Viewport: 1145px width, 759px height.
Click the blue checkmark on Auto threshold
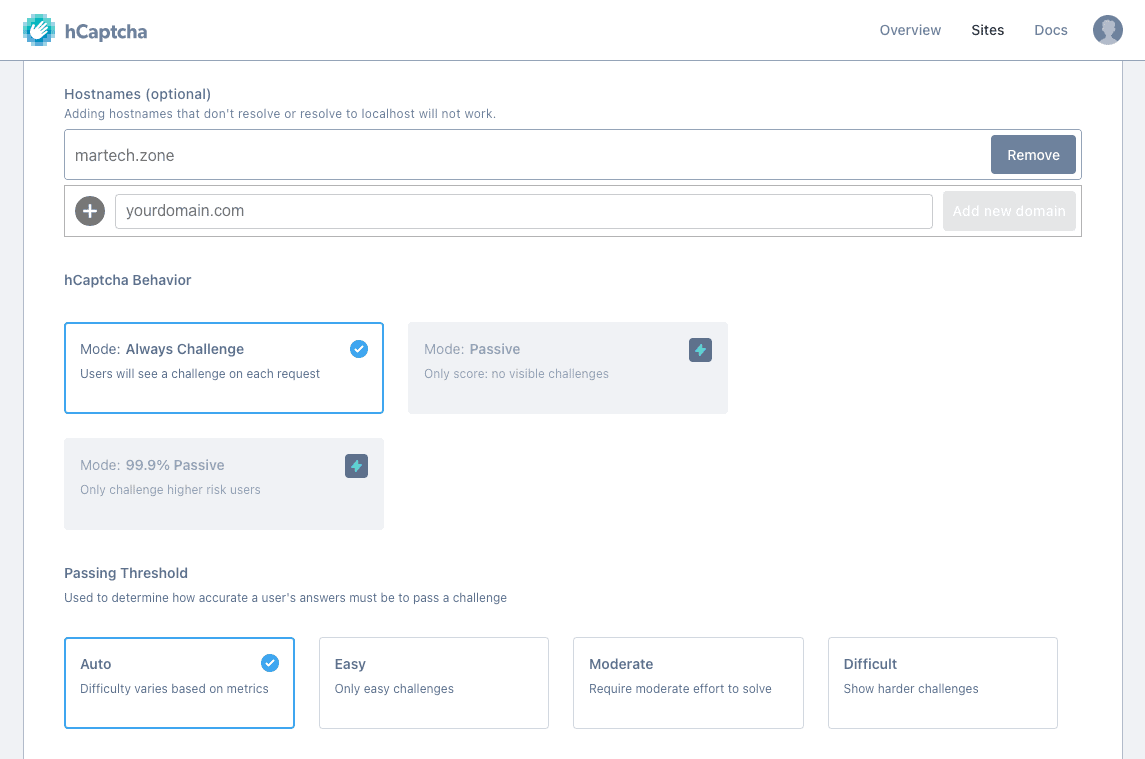(270, 663)
